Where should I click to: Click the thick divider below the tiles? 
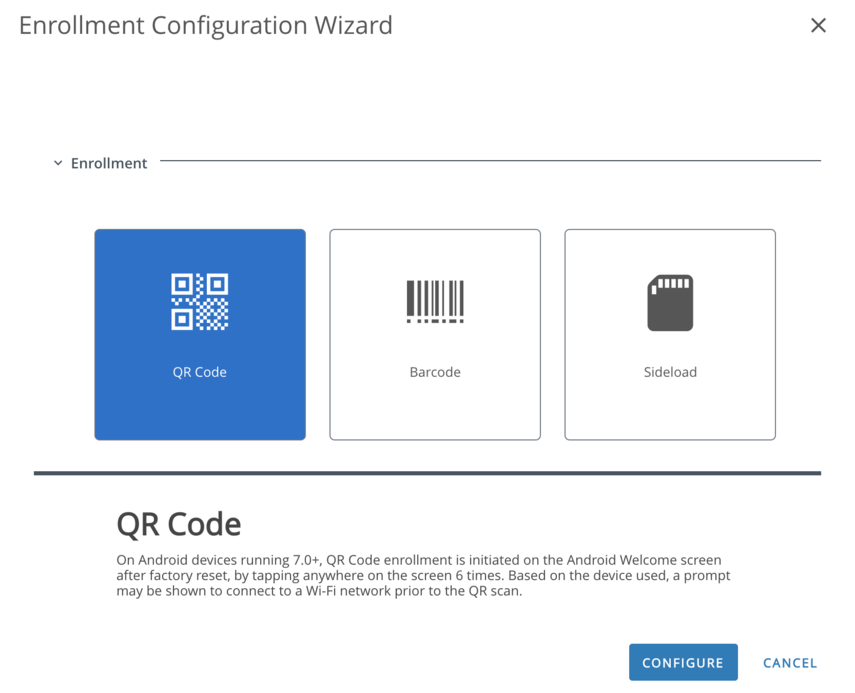pyautogui.click(x=427, y=473)
